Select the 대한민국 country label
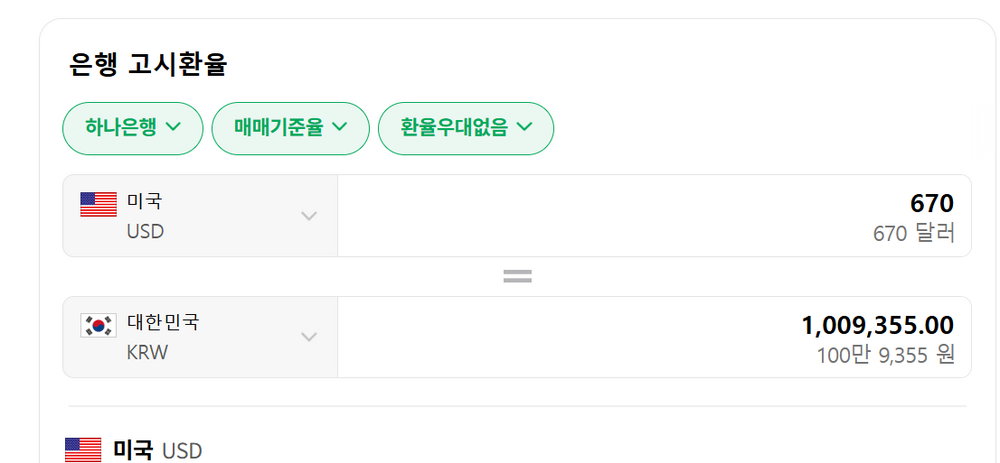 (x=162, y=323)
